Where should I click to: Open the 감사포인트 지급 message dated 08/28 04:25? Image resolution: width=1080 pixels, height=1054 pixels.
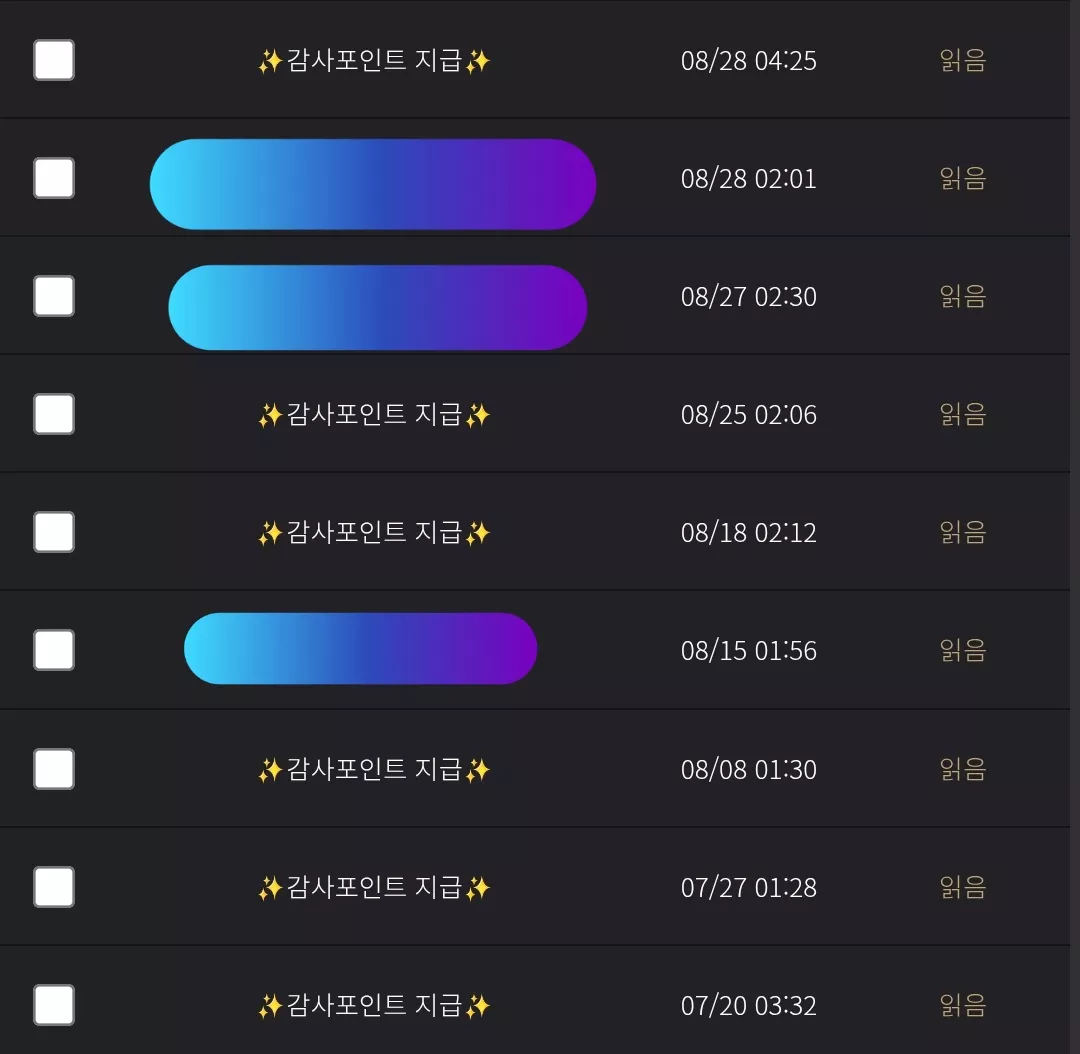374,61
